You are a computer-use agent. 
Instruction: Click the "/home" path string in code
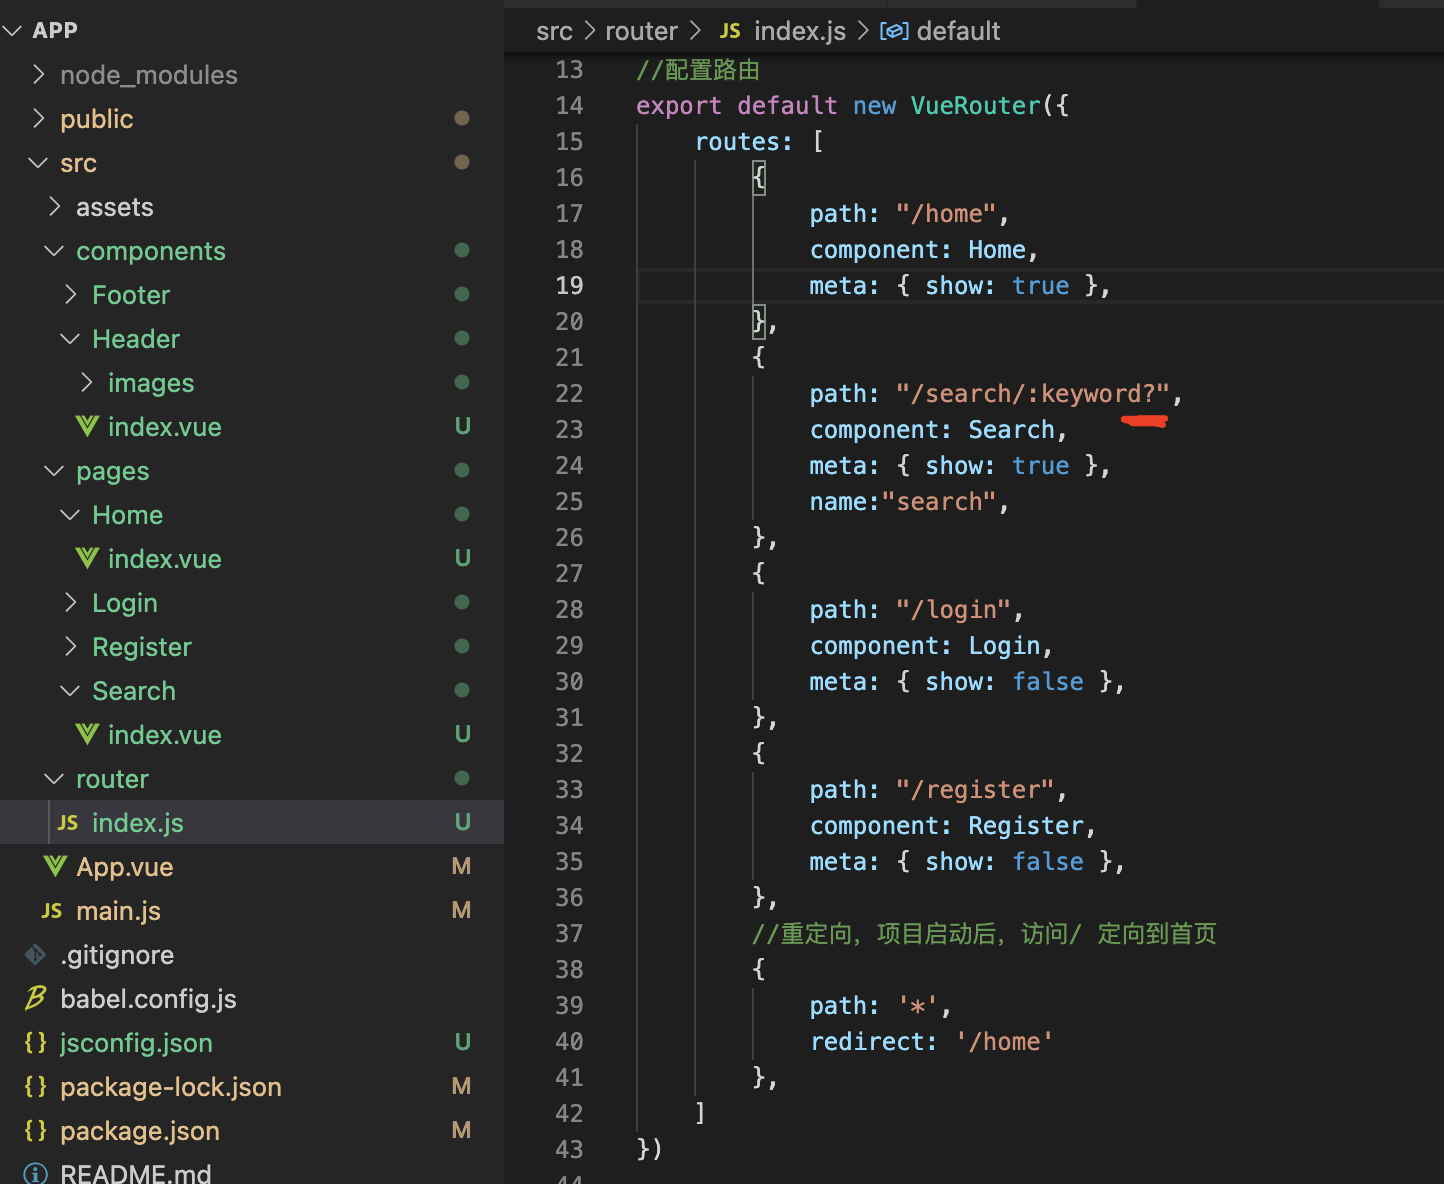pos(946,213)
